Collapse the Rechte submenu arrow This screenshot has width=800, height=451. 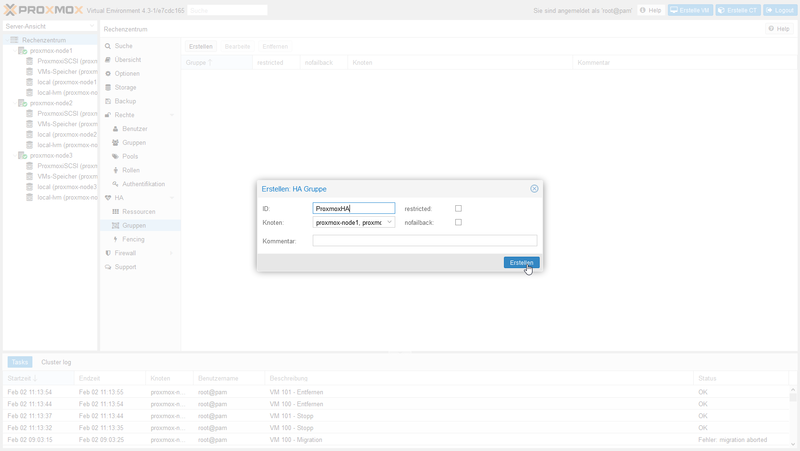(x=172, y=115)
